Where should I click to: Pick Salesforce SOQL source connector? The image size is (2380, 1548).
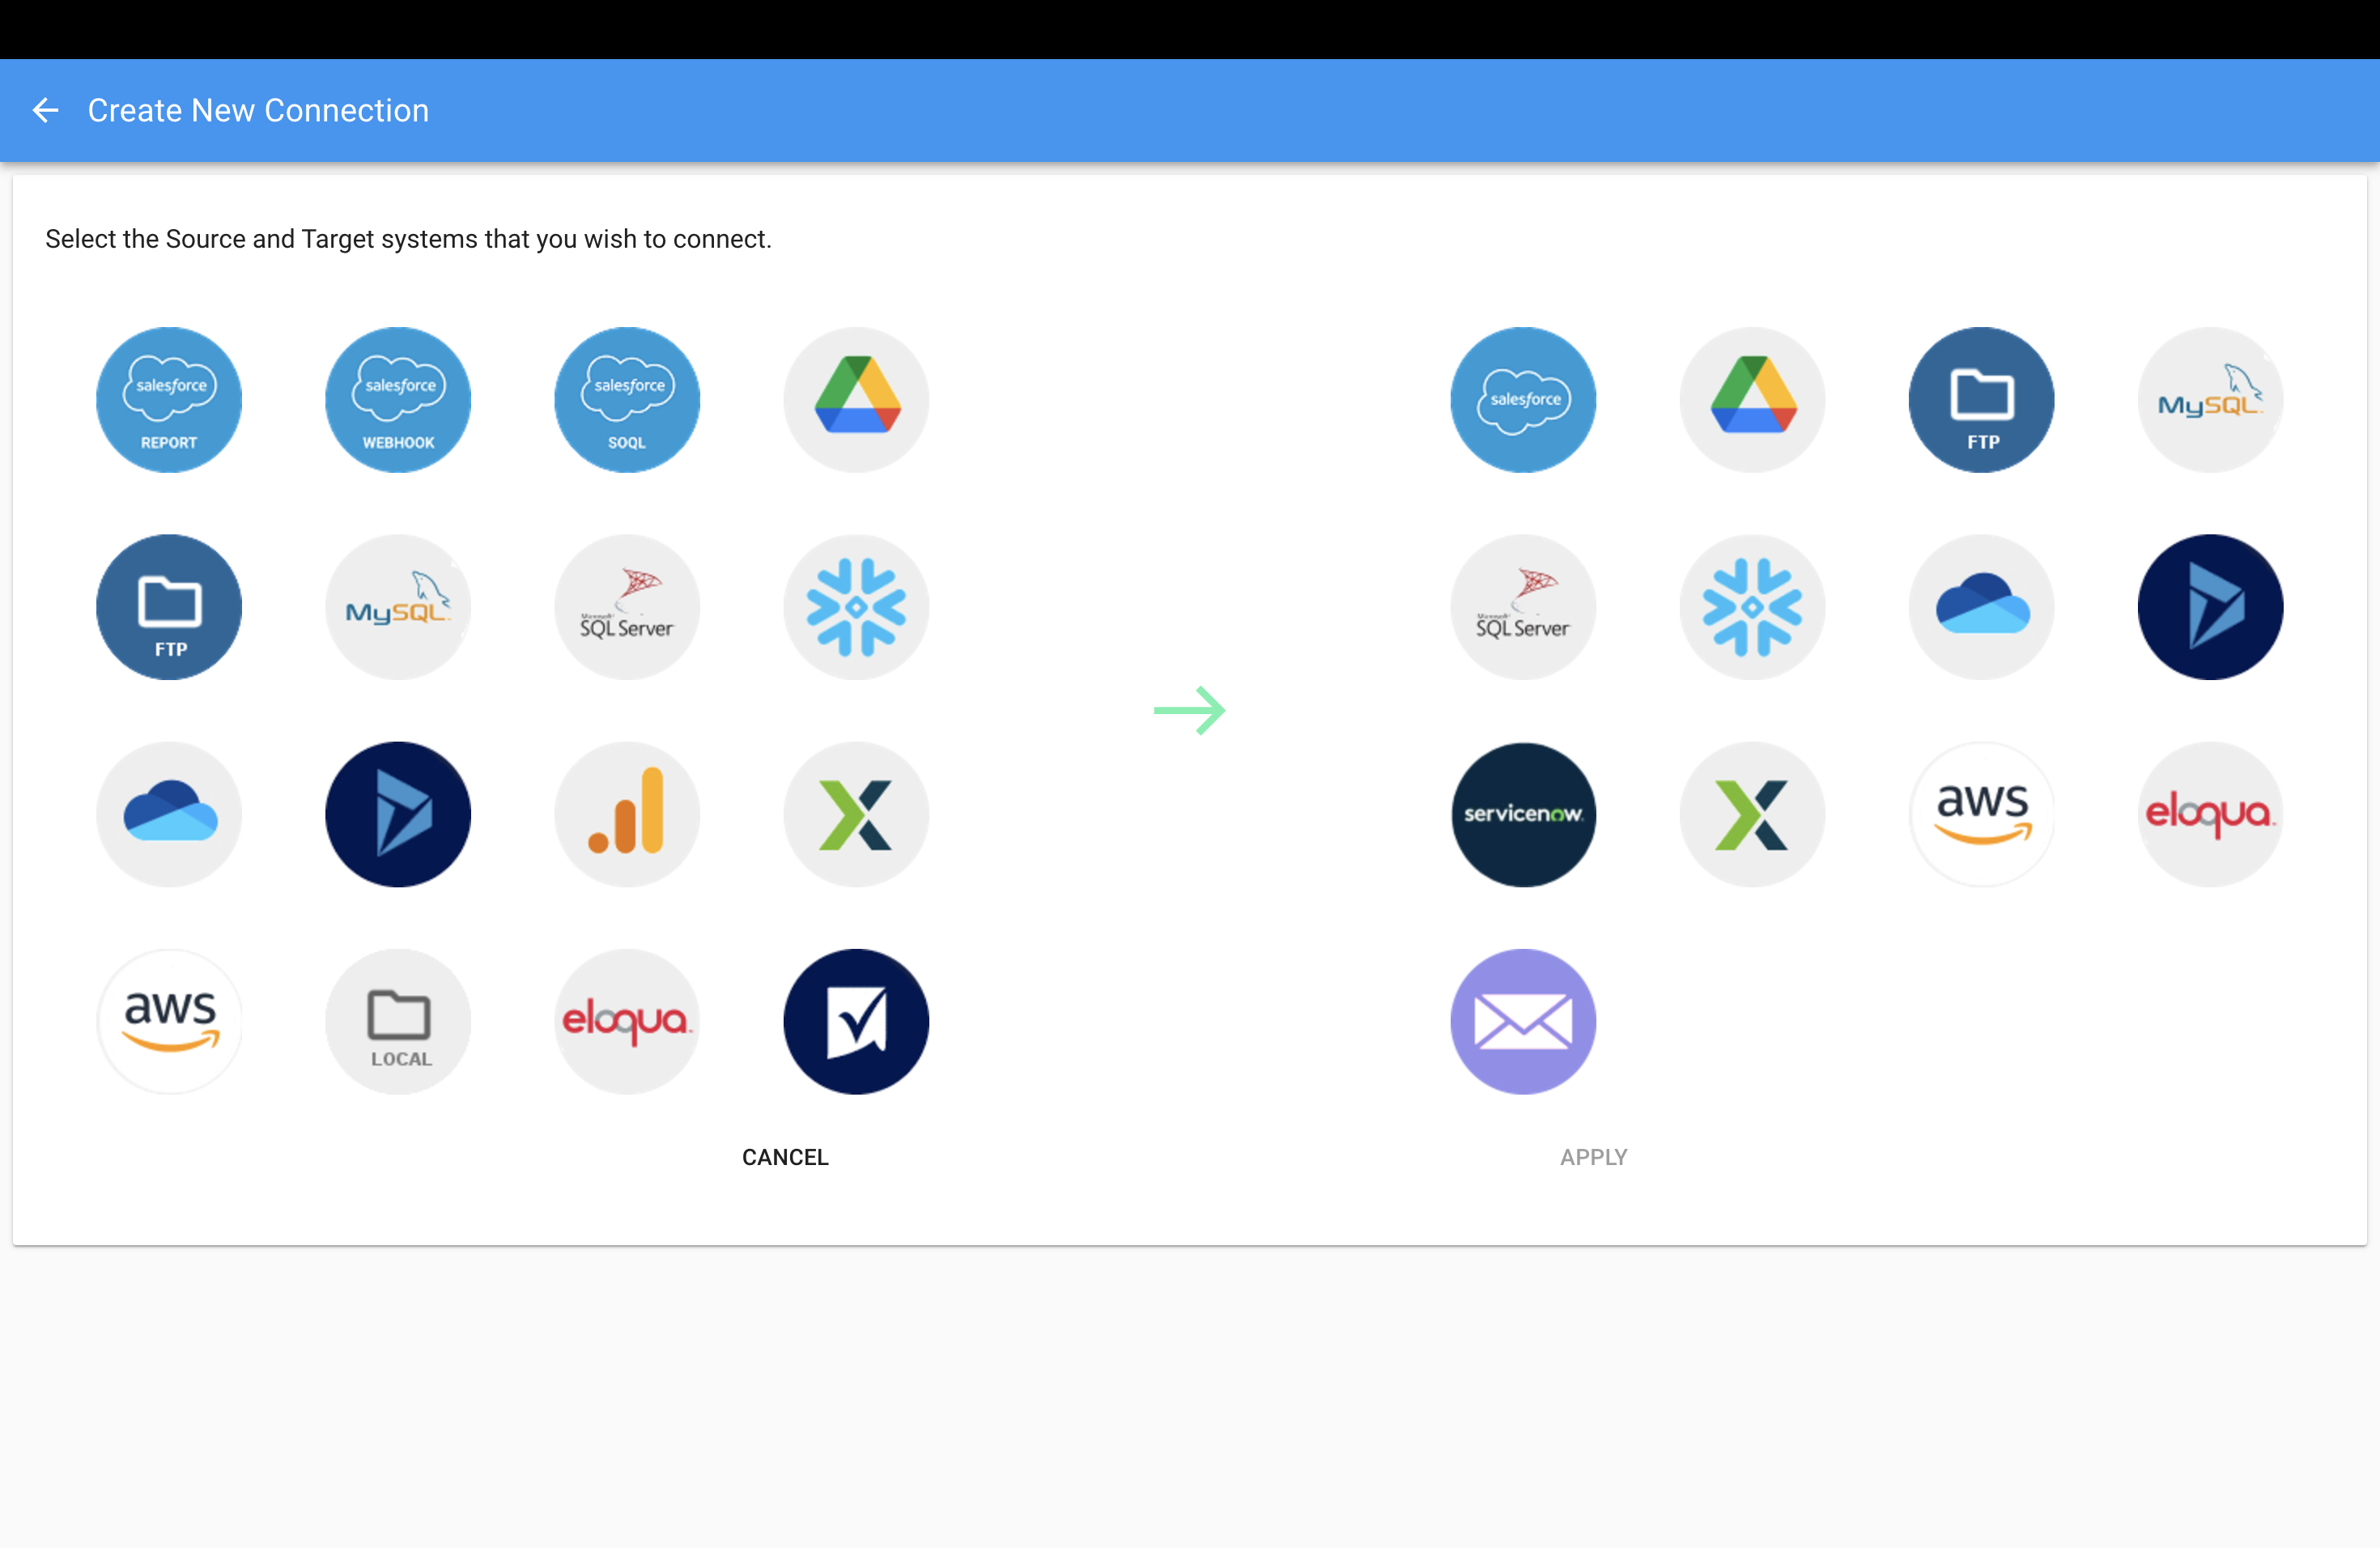click(627, 400)
